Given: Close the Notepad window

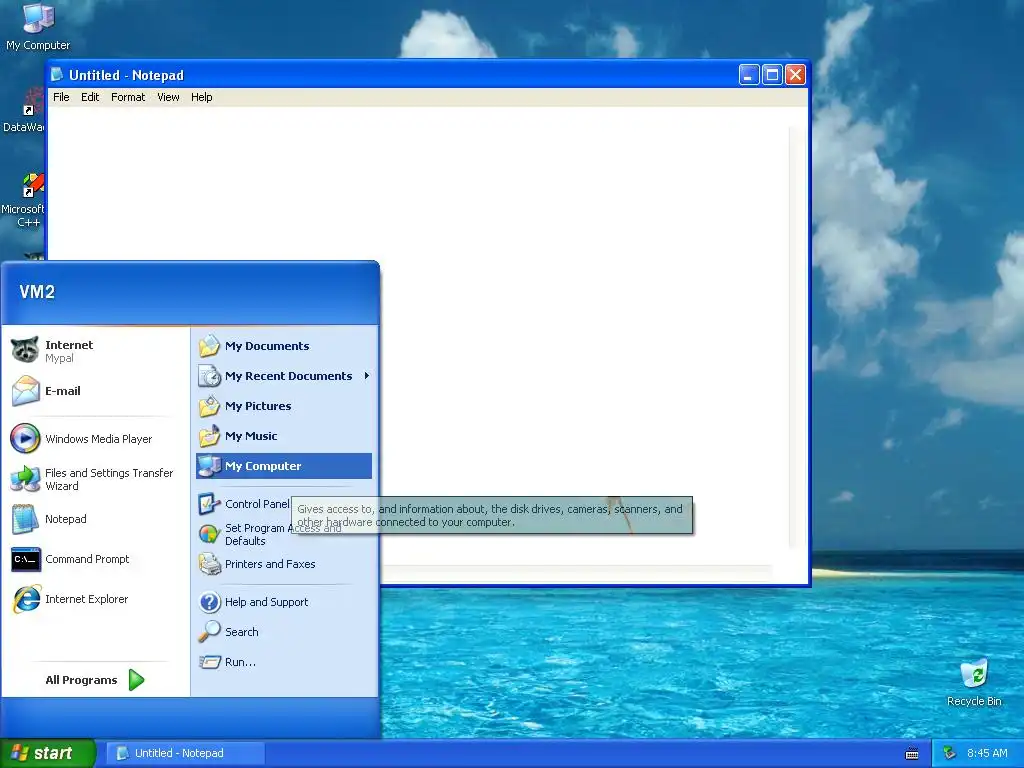Looking at the screenshot, I should [x=795, y=74].
